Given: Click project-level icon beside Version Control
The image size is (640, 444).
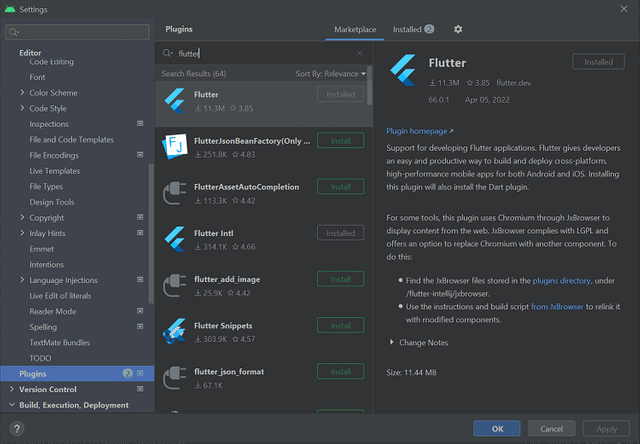Looking at the screenshot, I should 140,389.
